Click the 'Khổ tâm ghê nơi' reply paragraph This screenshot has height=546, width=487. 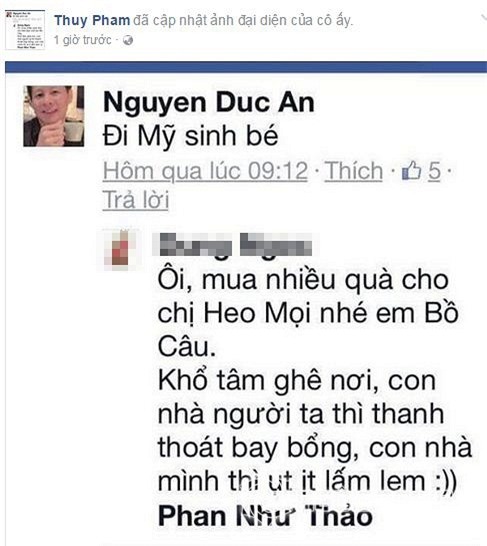point(315,431)
